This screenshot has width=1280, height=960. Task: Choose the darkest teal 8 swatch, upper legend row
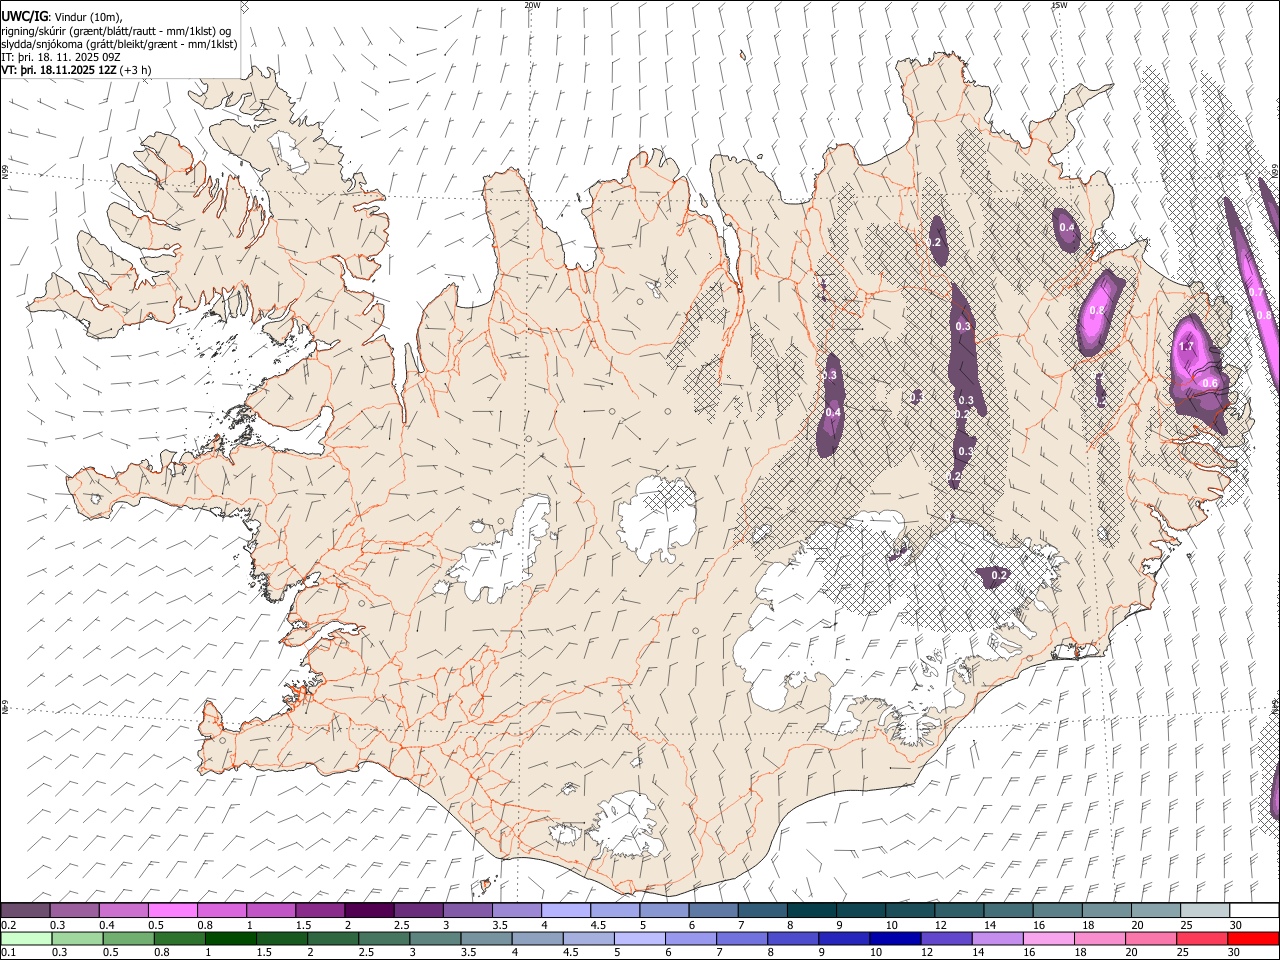812,910
